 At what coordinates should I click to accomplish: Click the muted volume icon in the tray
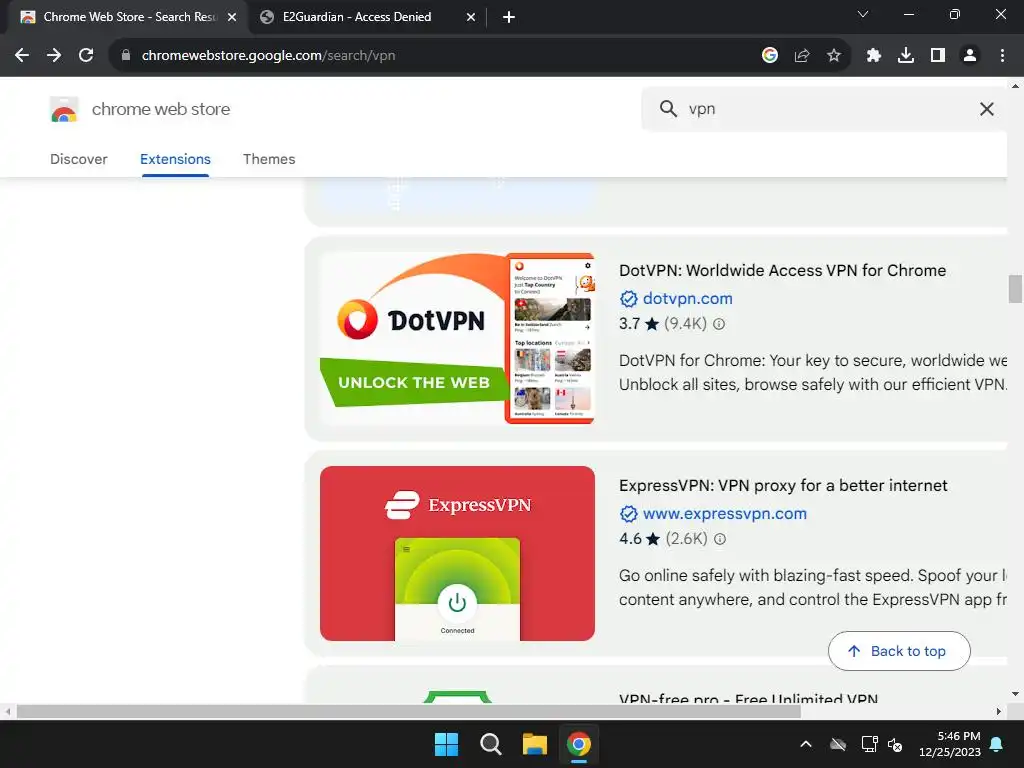[895, 744]
